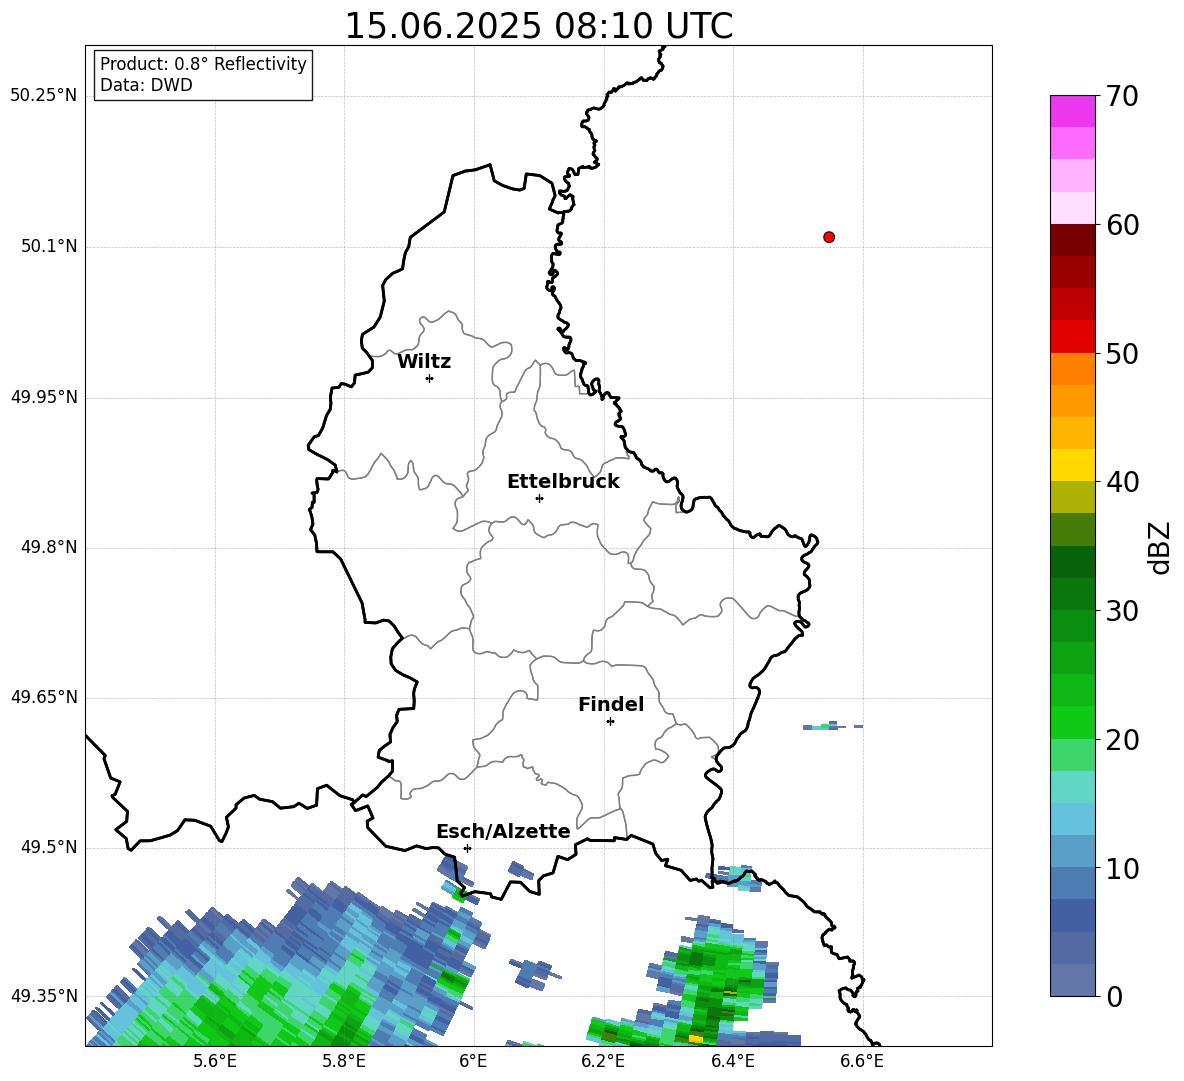The width and height of the screenshot is (1184, 1081).
Task: Click the dBZ colorbar label
Action: [x=1159, y=547]
